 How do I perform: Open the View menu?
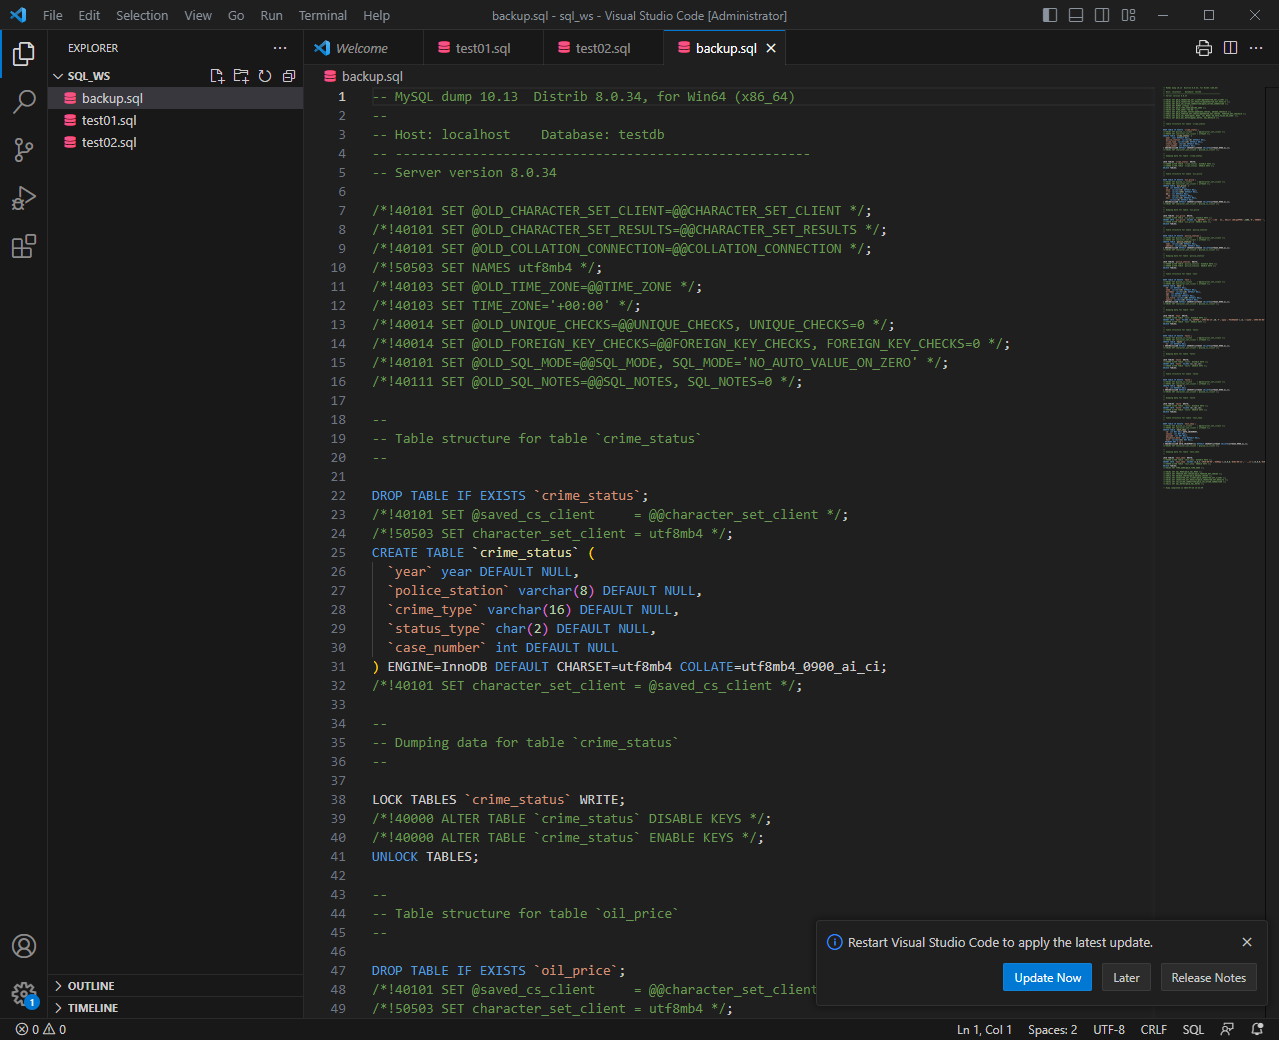coord(198,15)
